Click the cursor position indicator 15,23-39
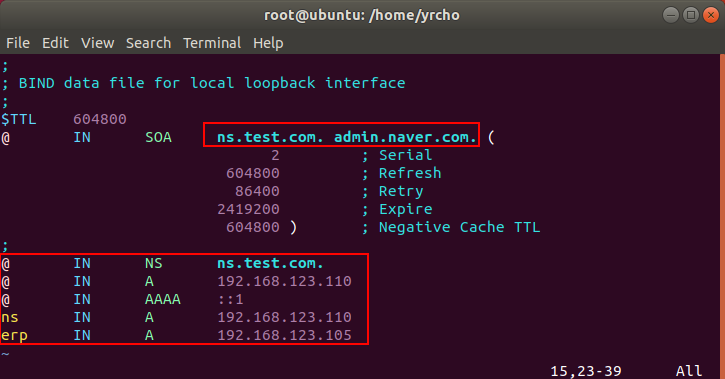 pos(586,371)
